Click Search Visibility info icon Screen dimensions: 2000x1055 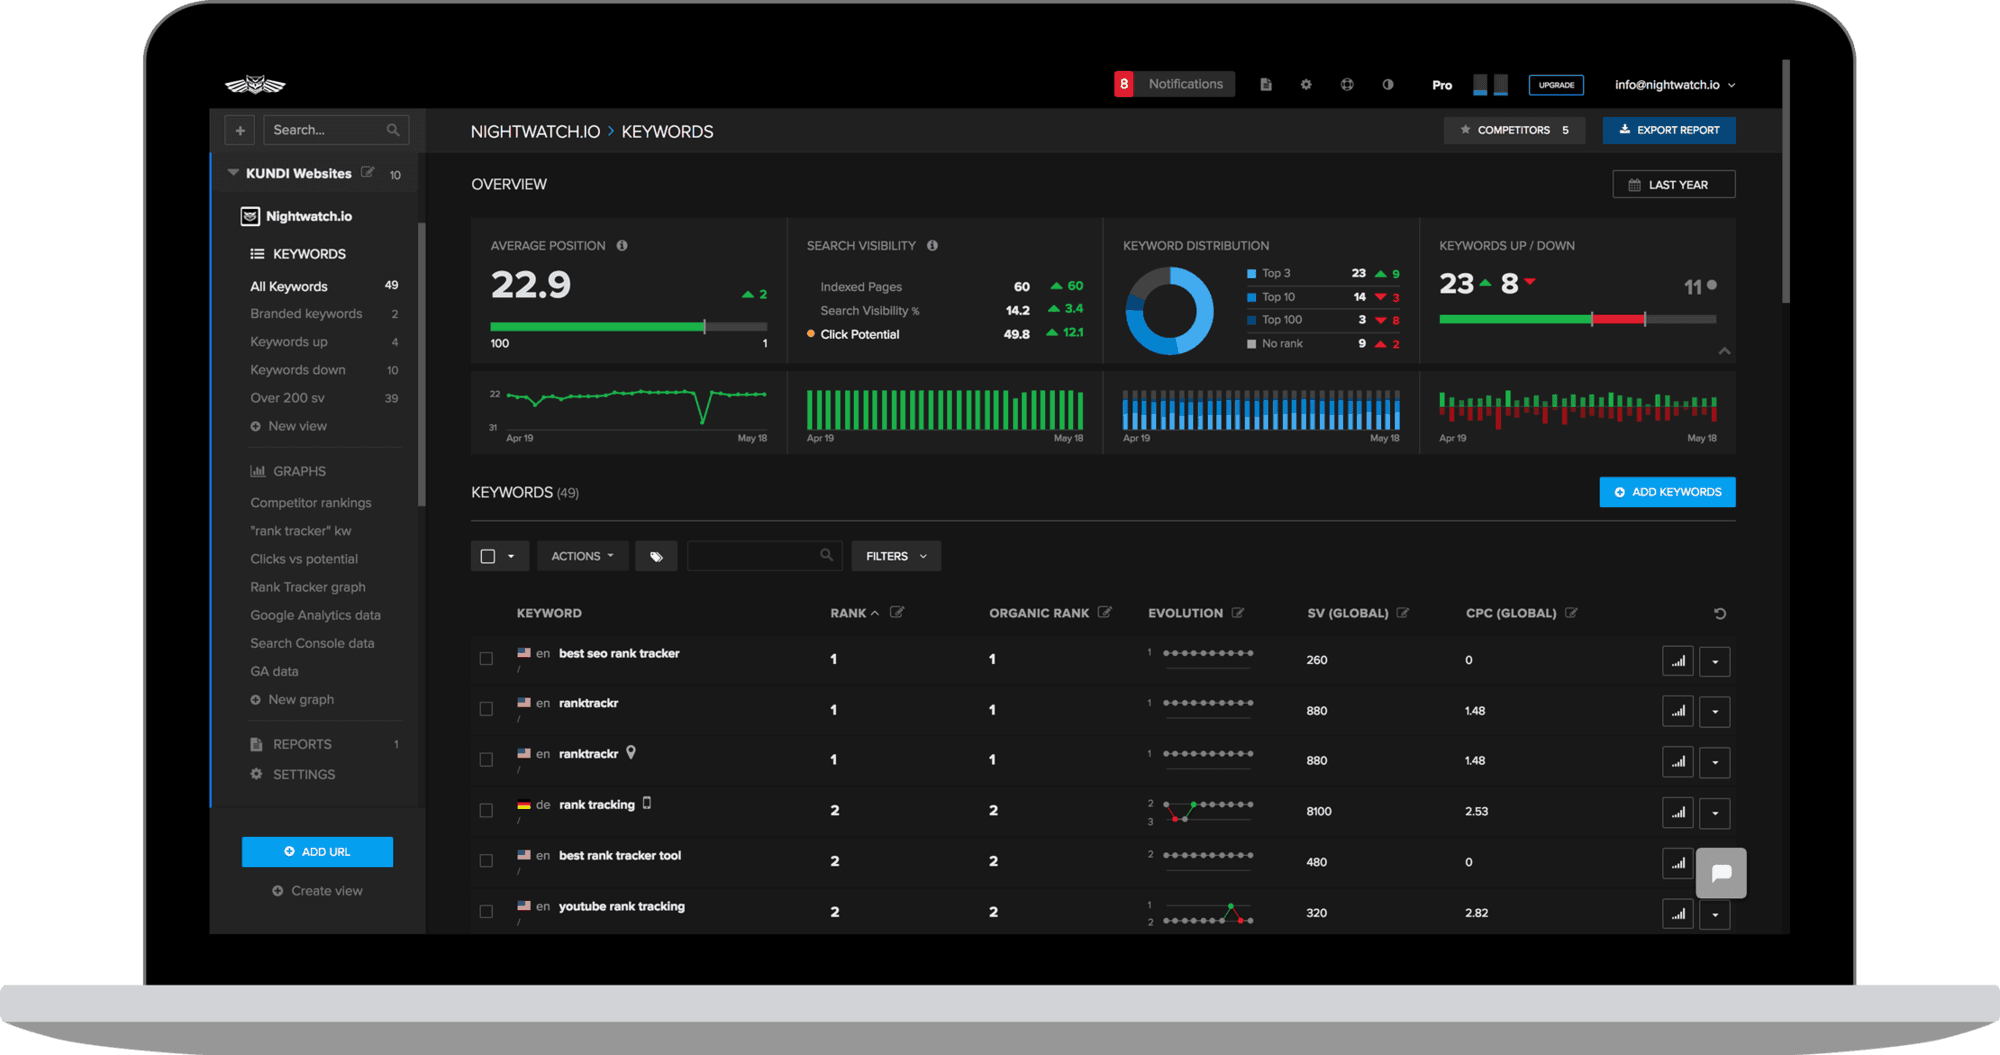[932, 245]
